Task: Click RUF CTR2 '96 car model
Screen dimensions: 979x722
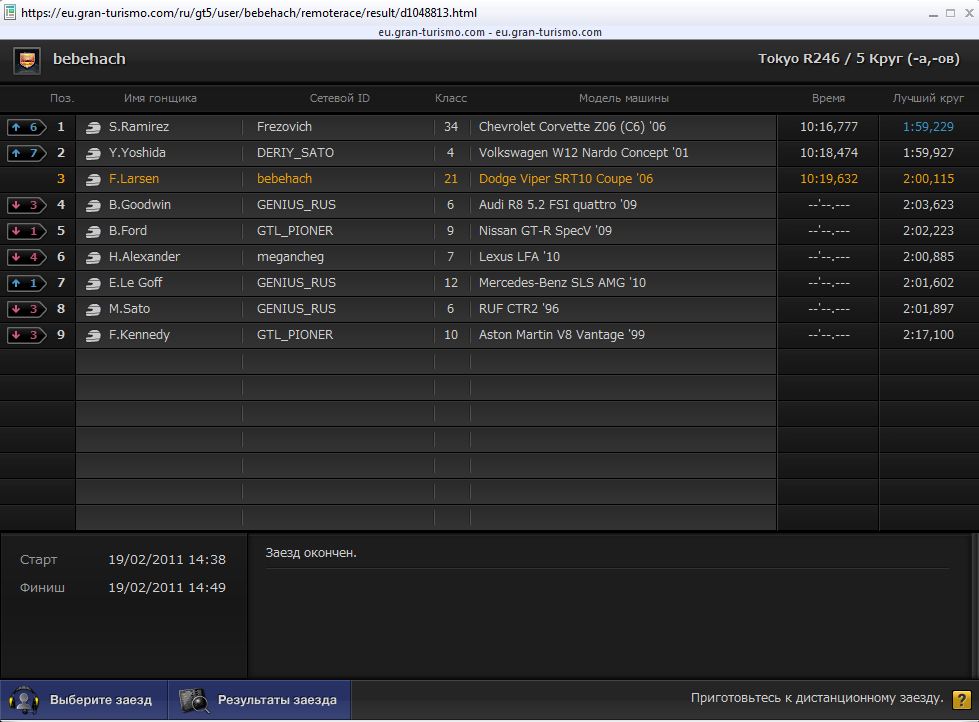Action: (518, 309)
